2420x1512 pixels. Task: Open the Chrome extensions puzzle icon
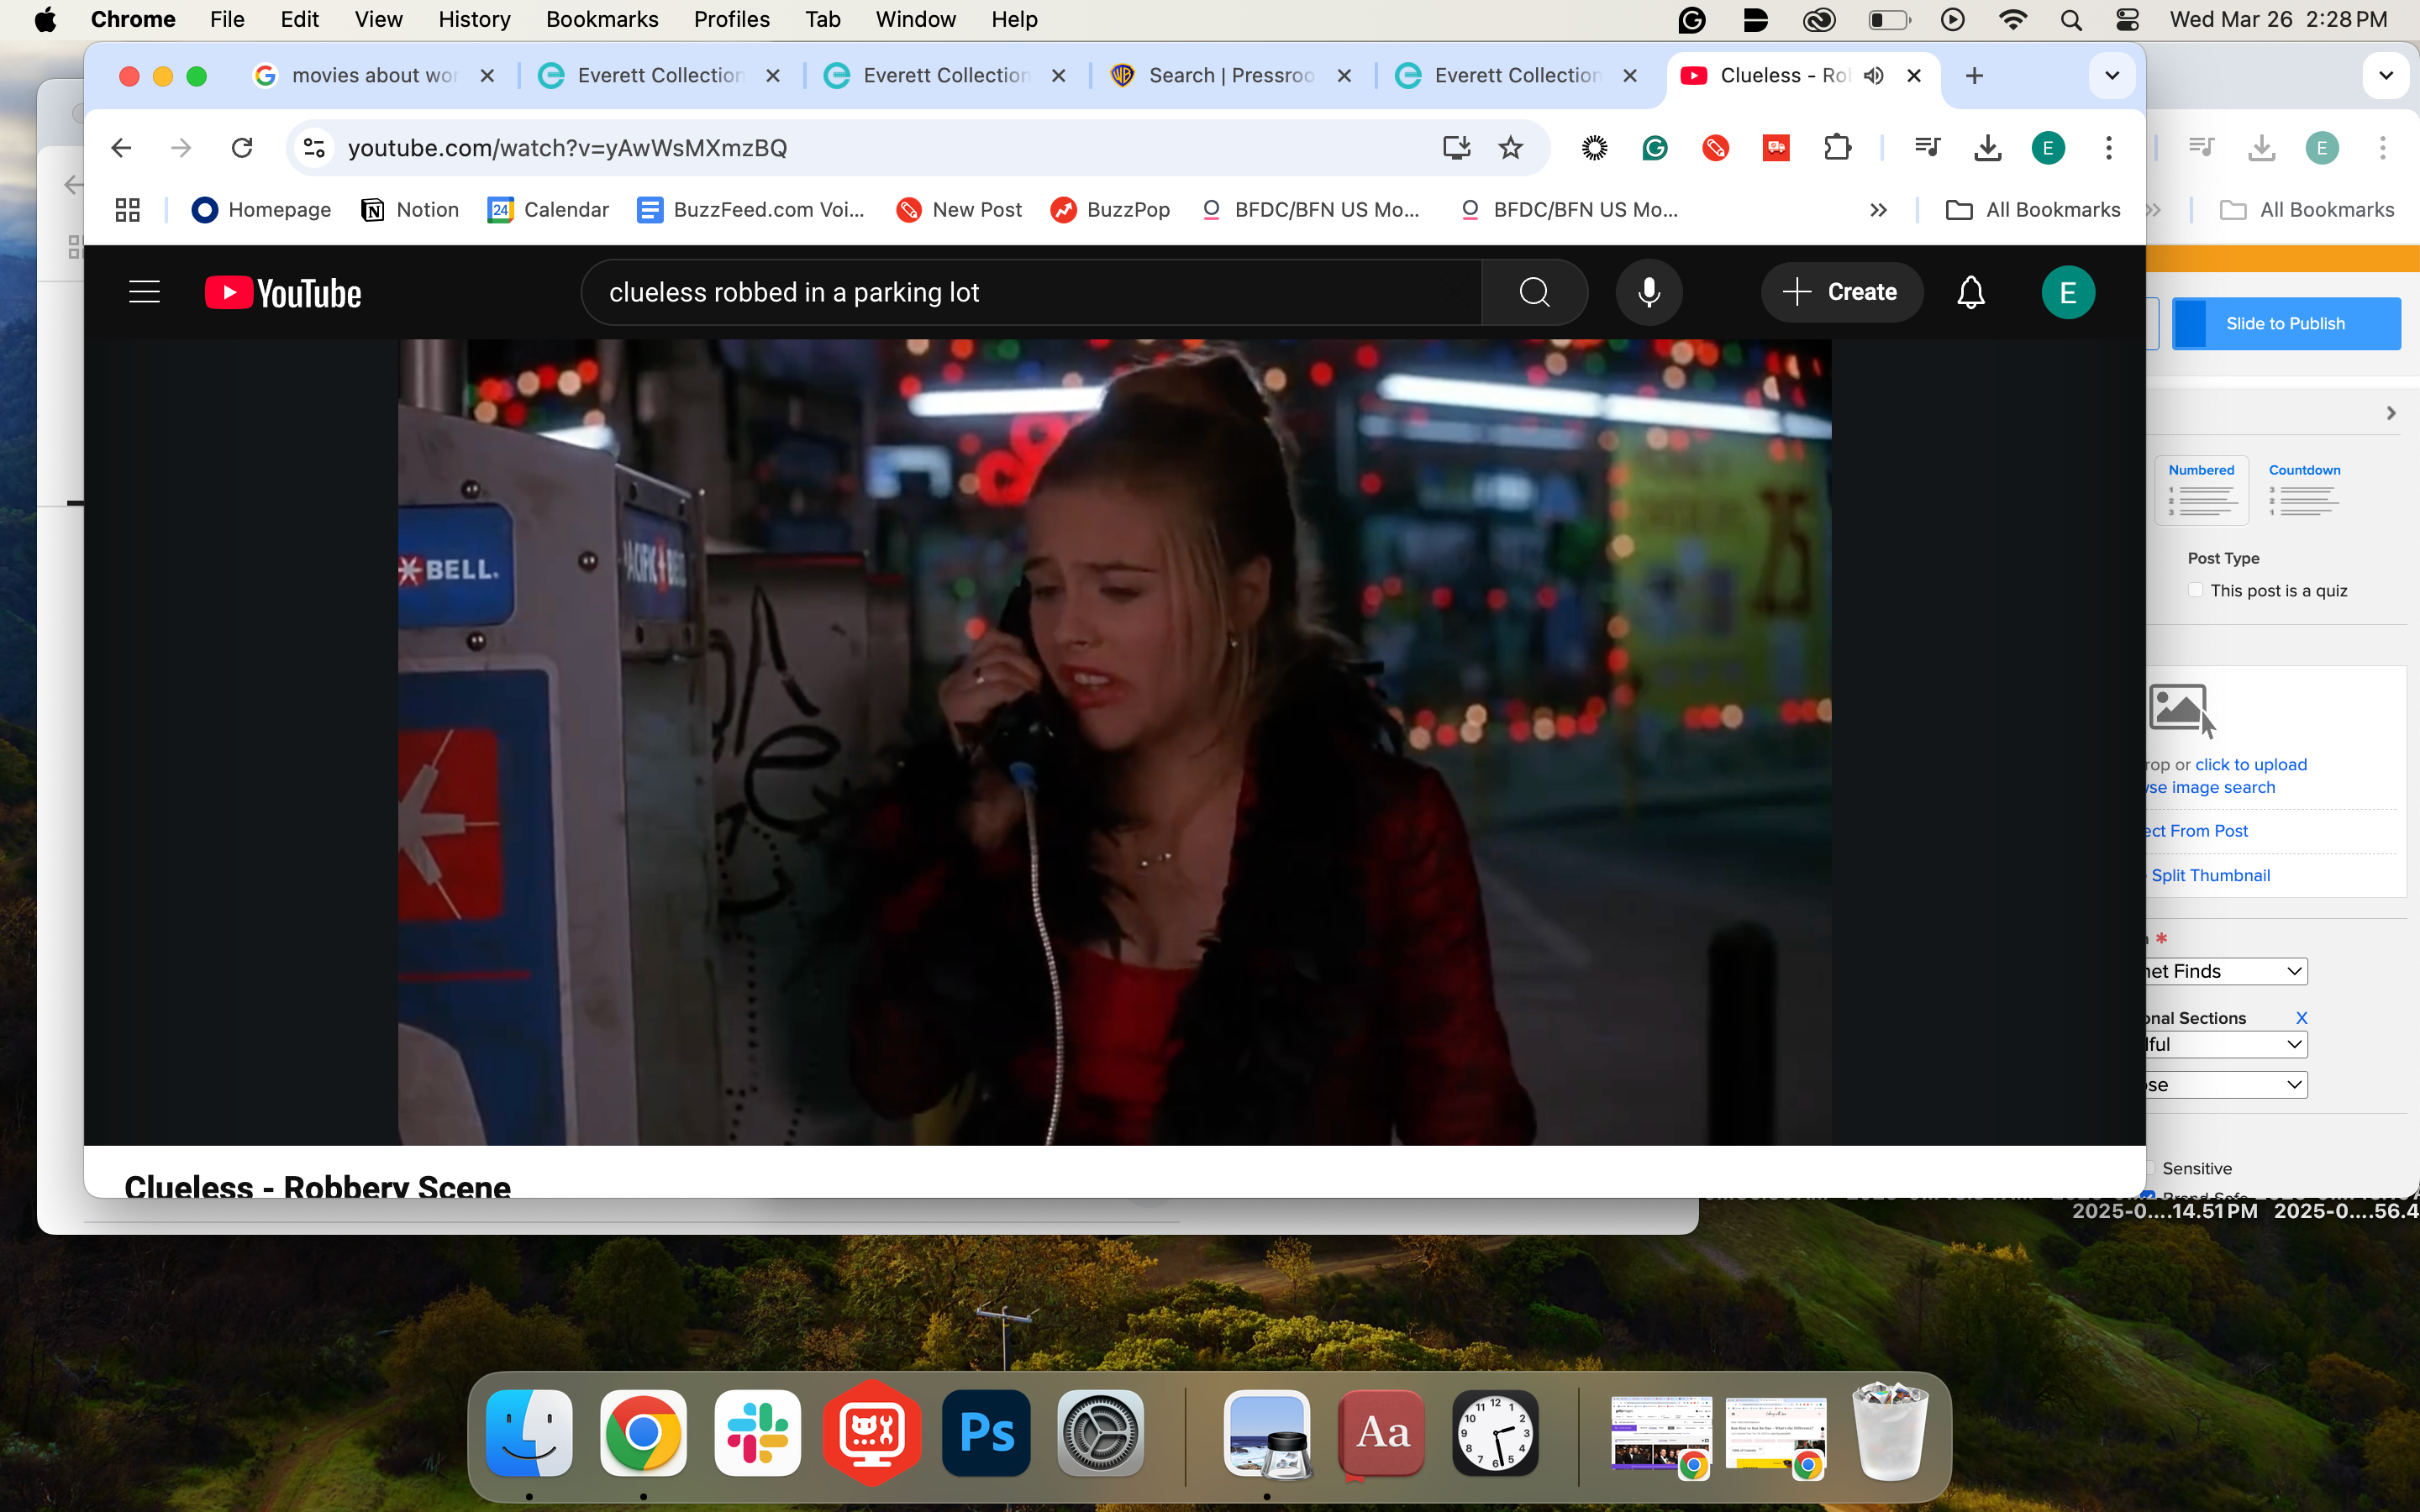coord(1837,148)
